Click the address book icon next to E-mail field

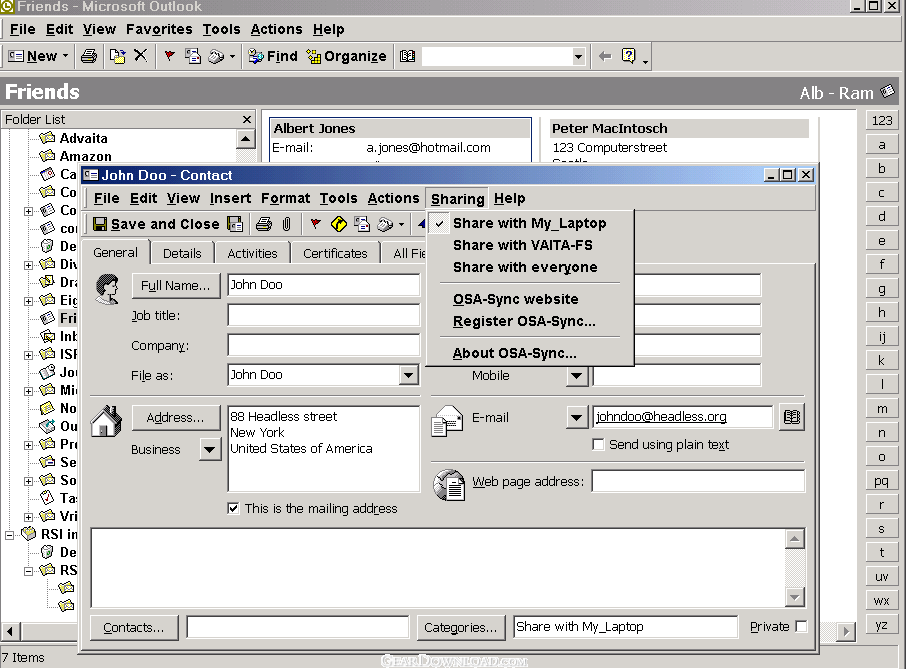click(792, 417)
